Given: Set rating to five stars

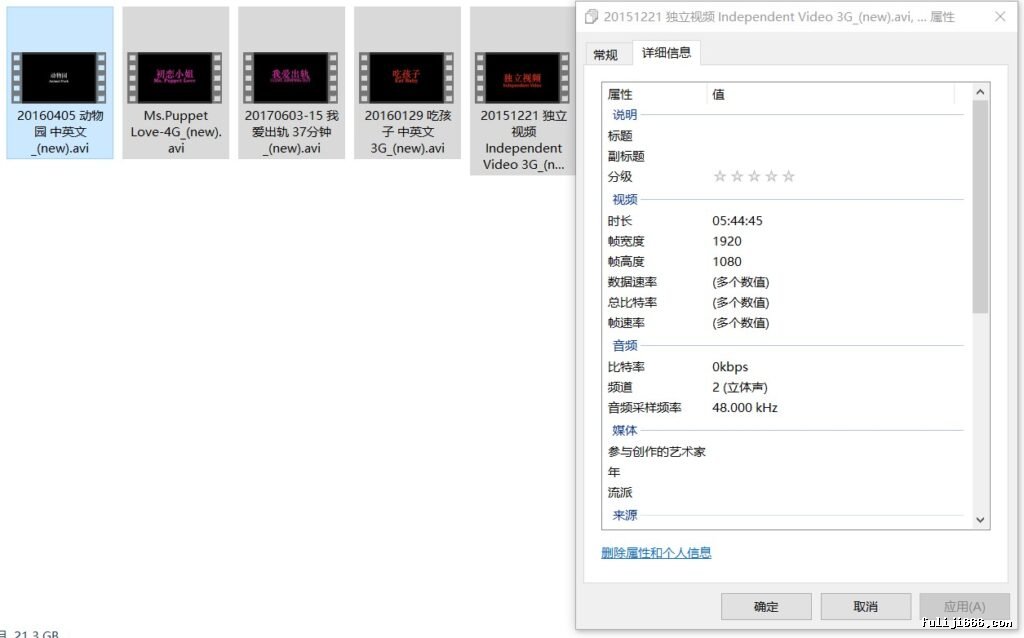Looking at the screenshot, I should [x=788, y=176].
